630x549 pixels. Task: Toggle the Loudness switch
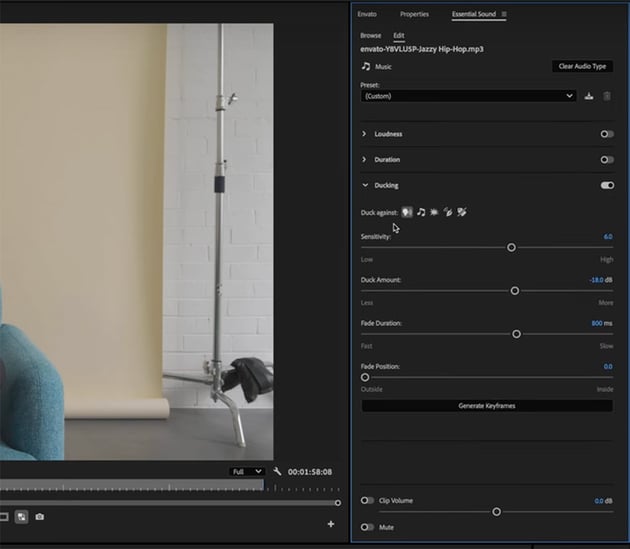pos(607,134)
